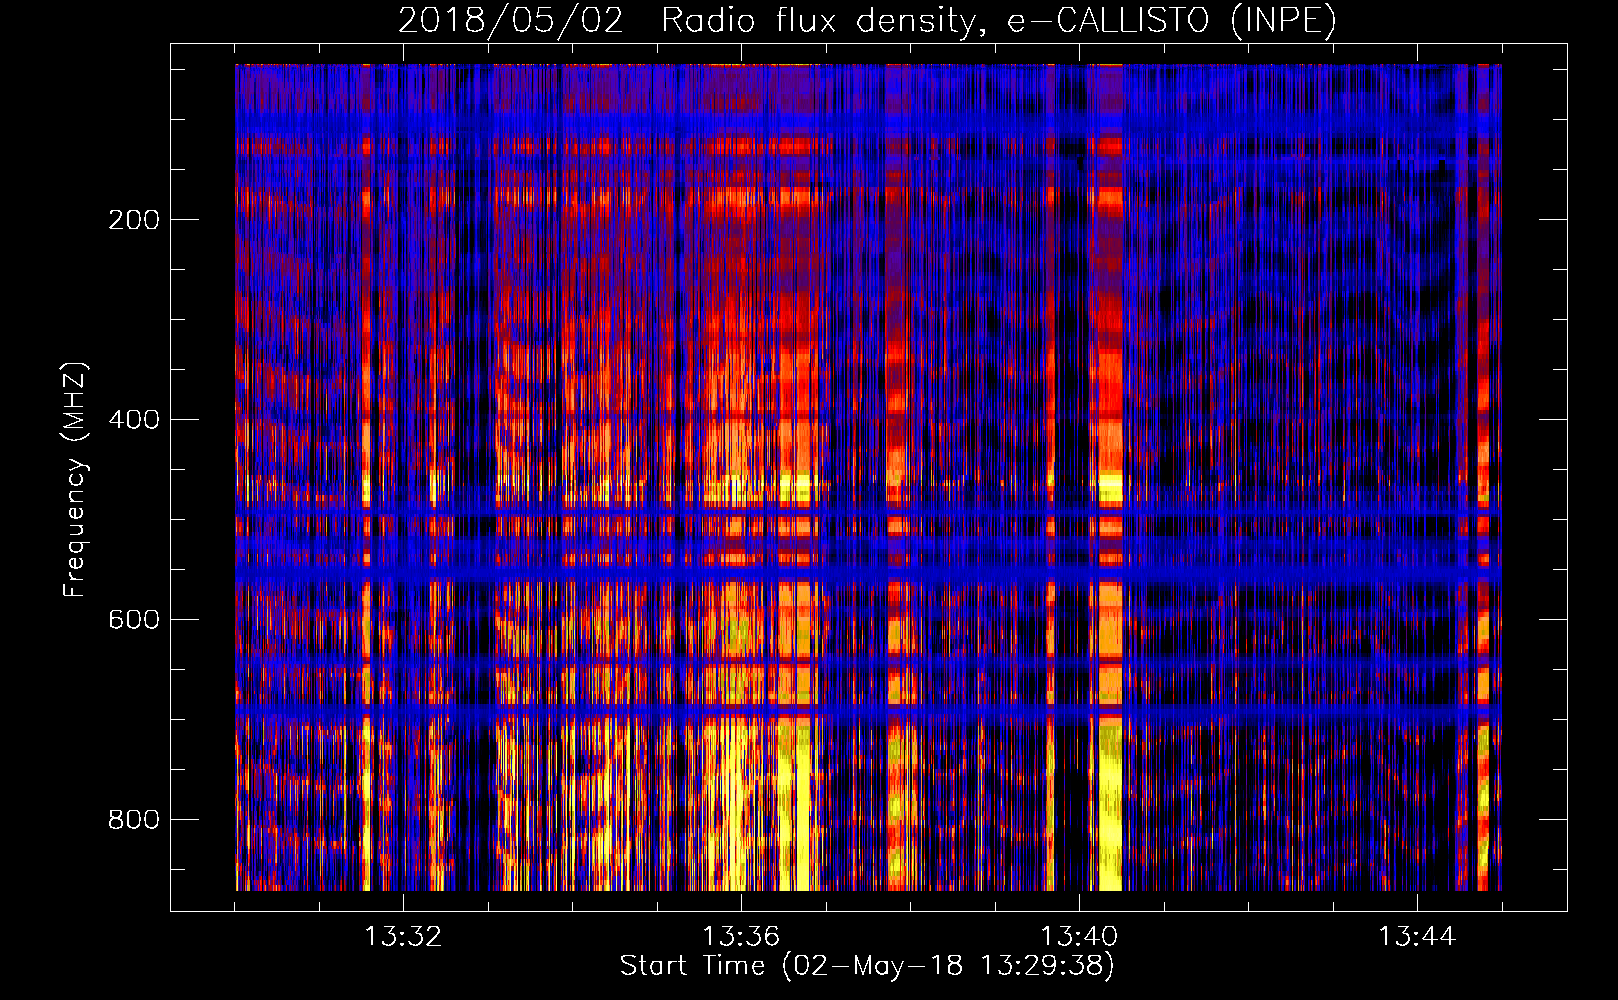Click the 200 frequency tick label
The image size is (1618, 1000).
(134, 219)
